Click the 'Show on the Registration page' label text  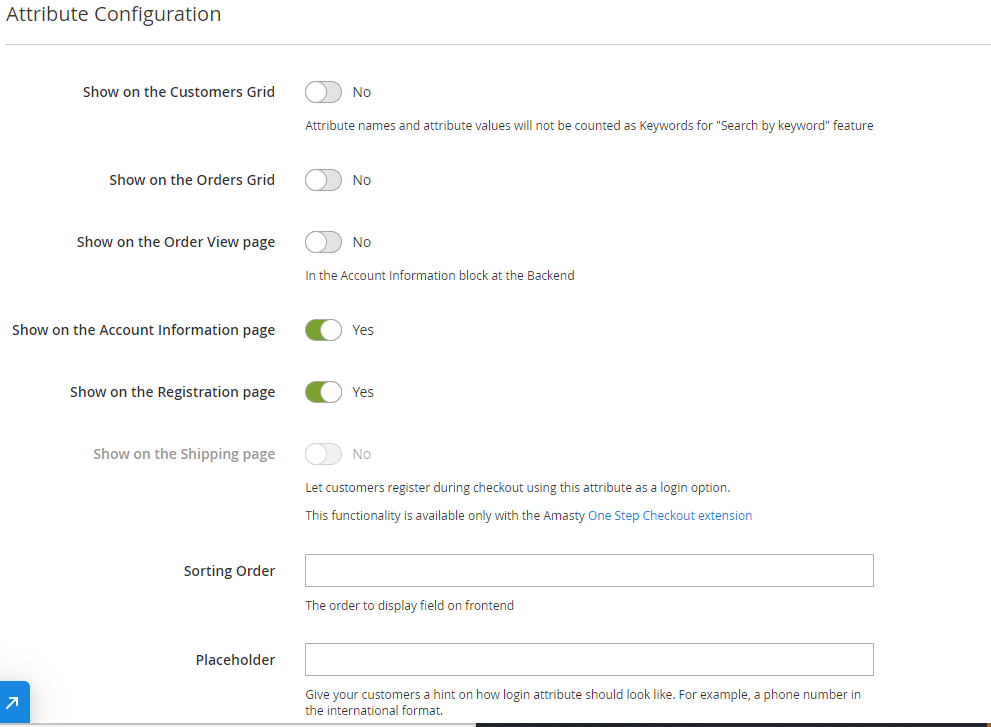click(172, 392)
